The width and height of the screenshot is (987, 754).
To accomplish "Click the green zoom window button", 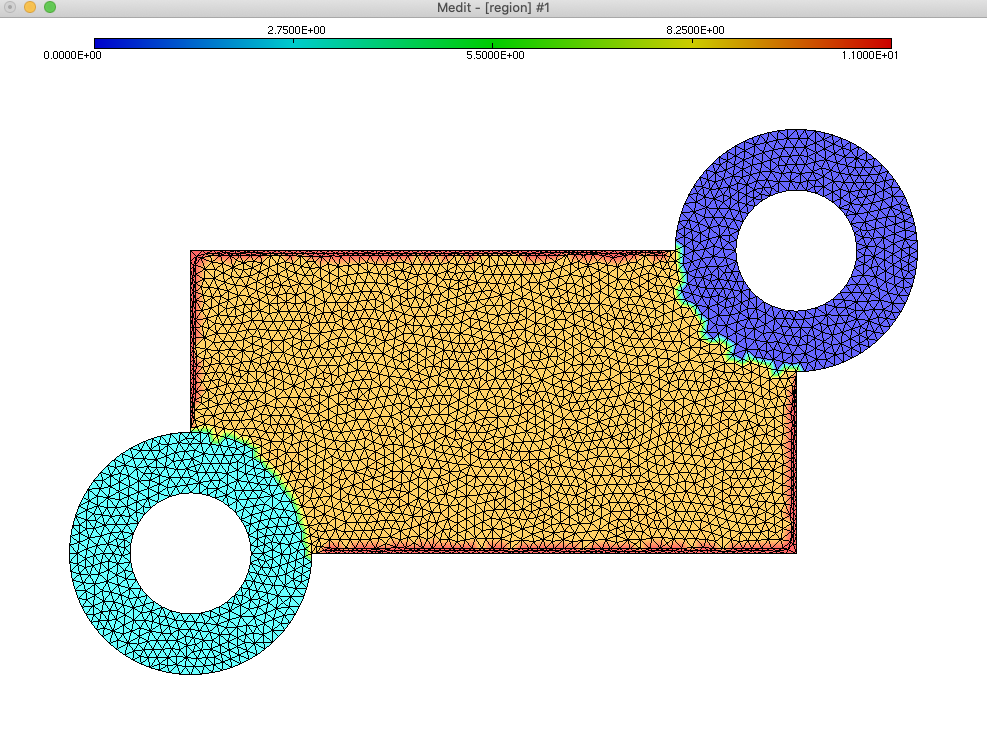I will [50, 7].
